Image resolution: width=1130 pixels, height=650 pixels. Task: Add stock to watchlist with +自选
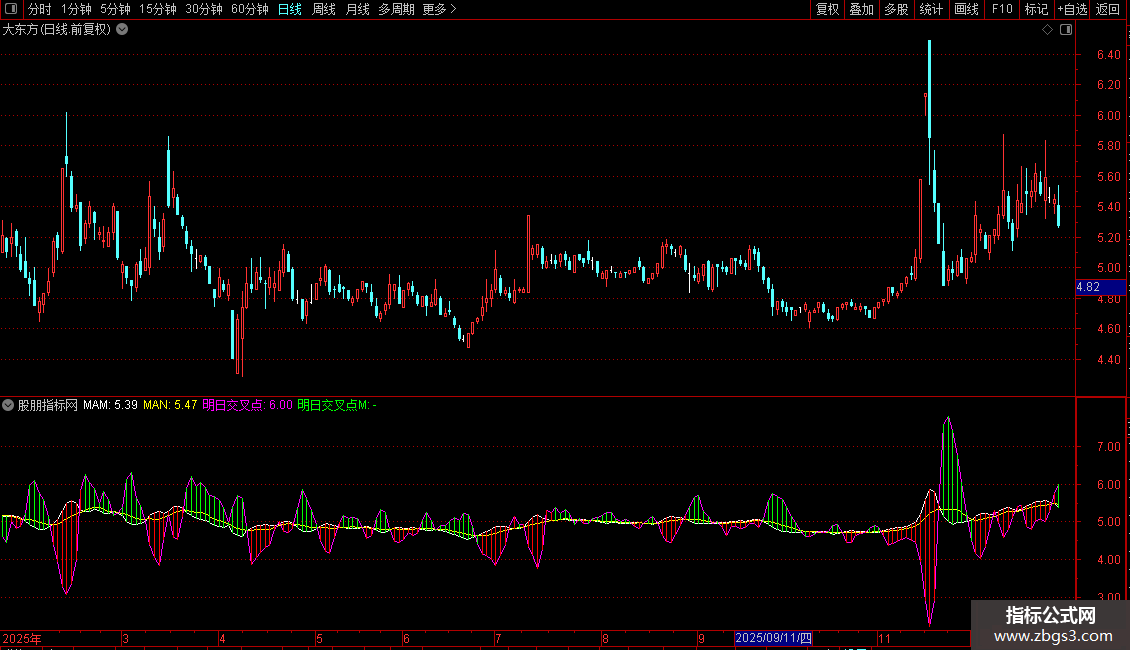1072,9
